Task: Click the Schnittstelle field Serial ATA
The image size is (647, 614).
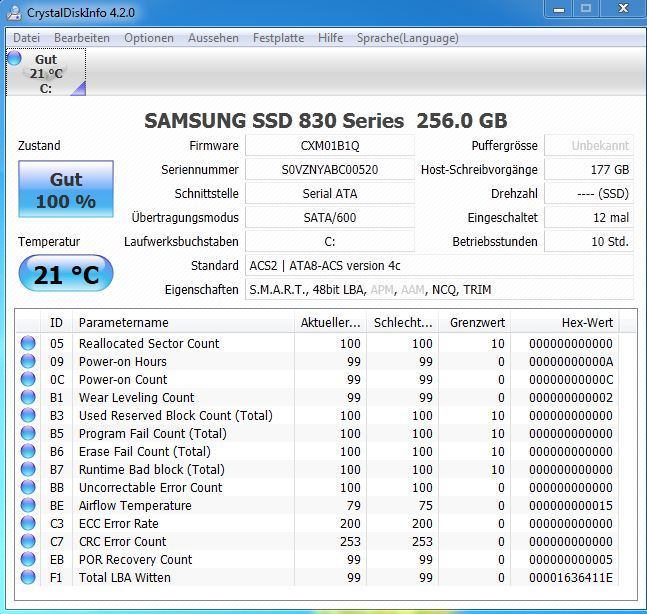Action: 330,194
